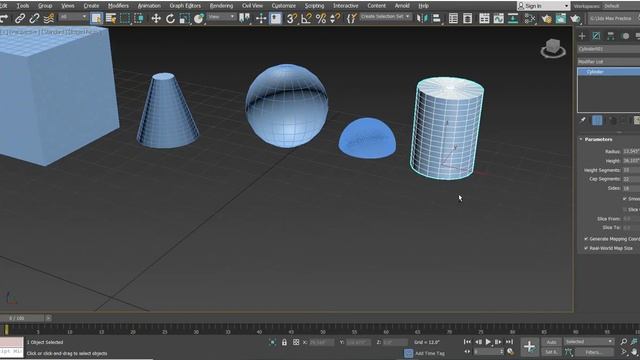
Task: Open the Workspaces Default dropdown
Action: click(x=620, y=6)
